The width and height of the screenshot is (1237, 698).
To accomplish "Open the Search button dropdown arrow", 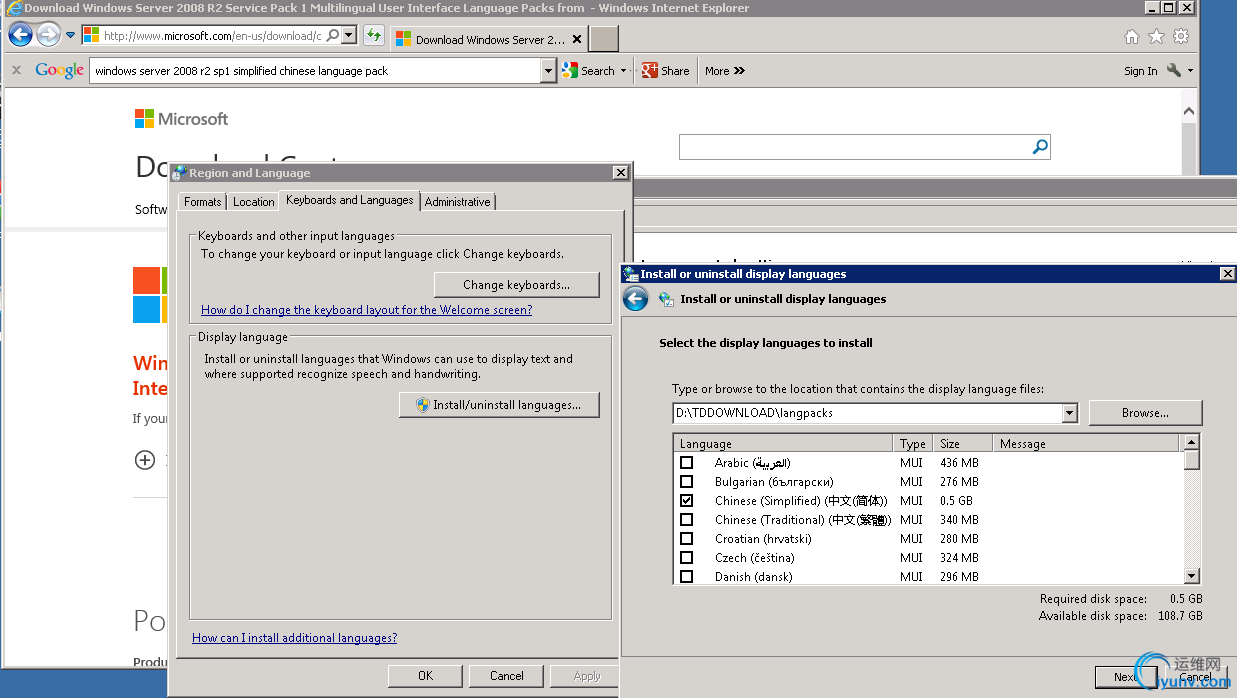I will (623, 71).
